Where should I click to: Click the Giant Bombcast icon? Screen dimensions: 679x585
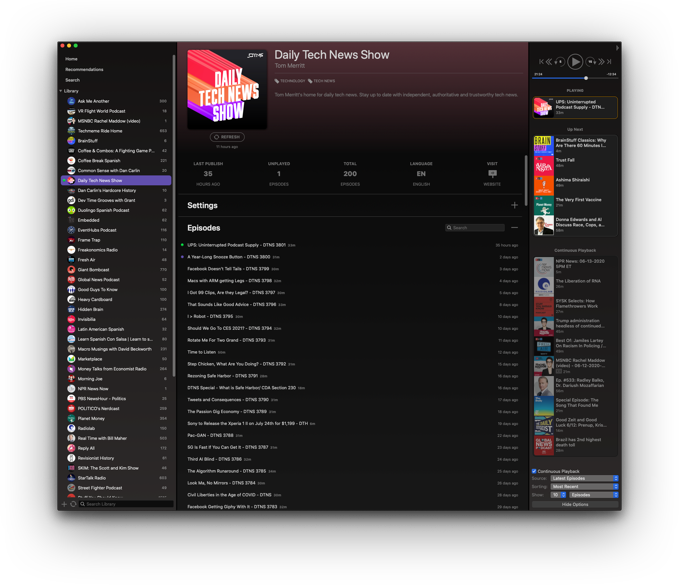[71, 270]
